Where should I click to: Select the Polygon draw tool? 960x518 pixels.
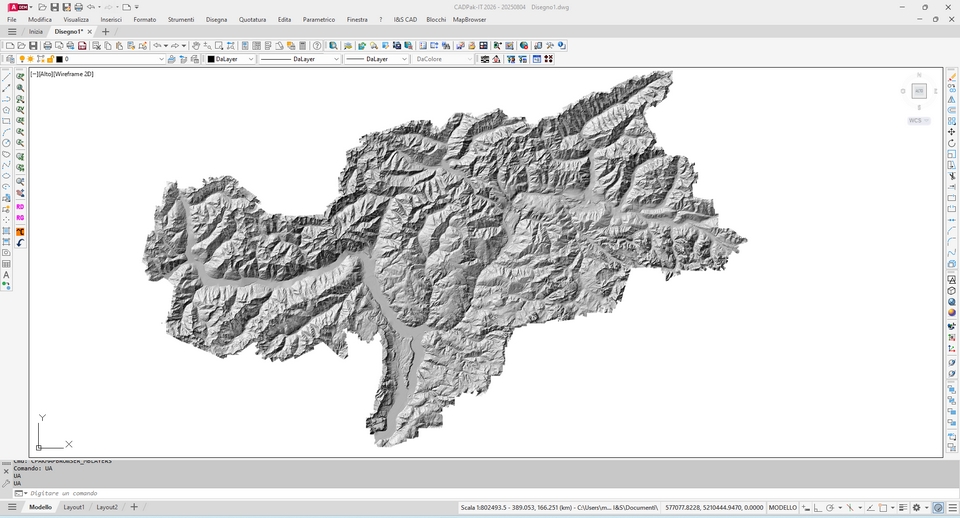7,110
